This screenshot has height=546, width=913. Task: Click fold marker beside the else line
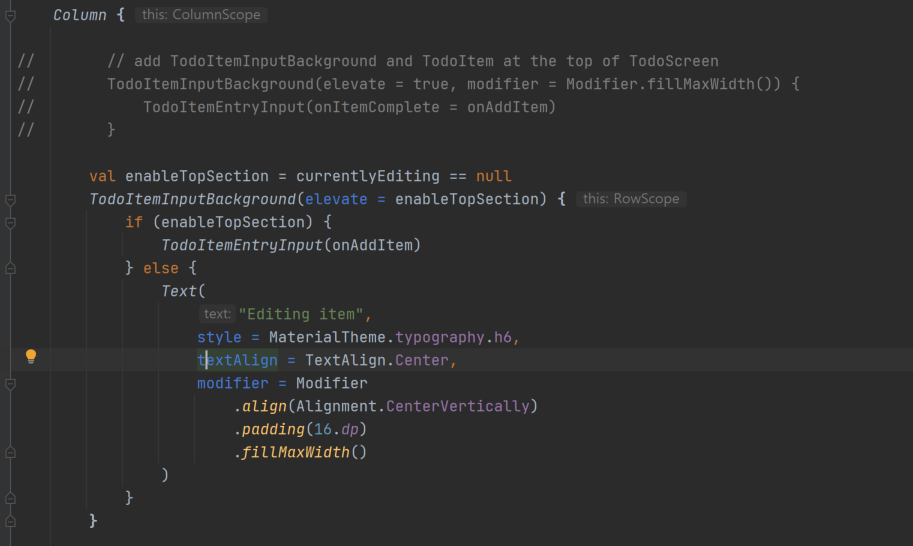coord(10,268)
